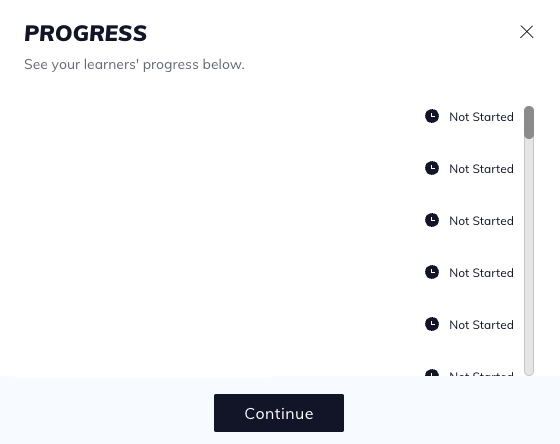Select the fourth Not Started status label
Screen dimensions: 560x444
[x=481, y=273]
